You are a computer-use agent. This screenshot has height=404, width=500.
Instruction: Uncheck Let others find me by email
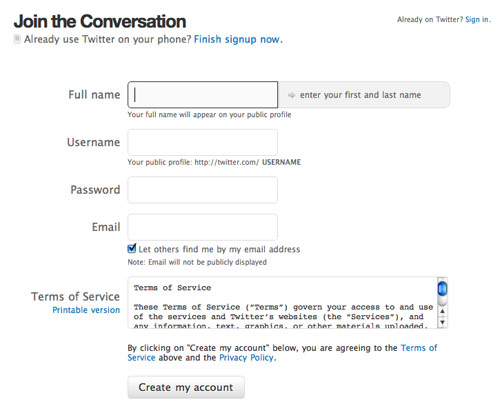pos(132,249)
